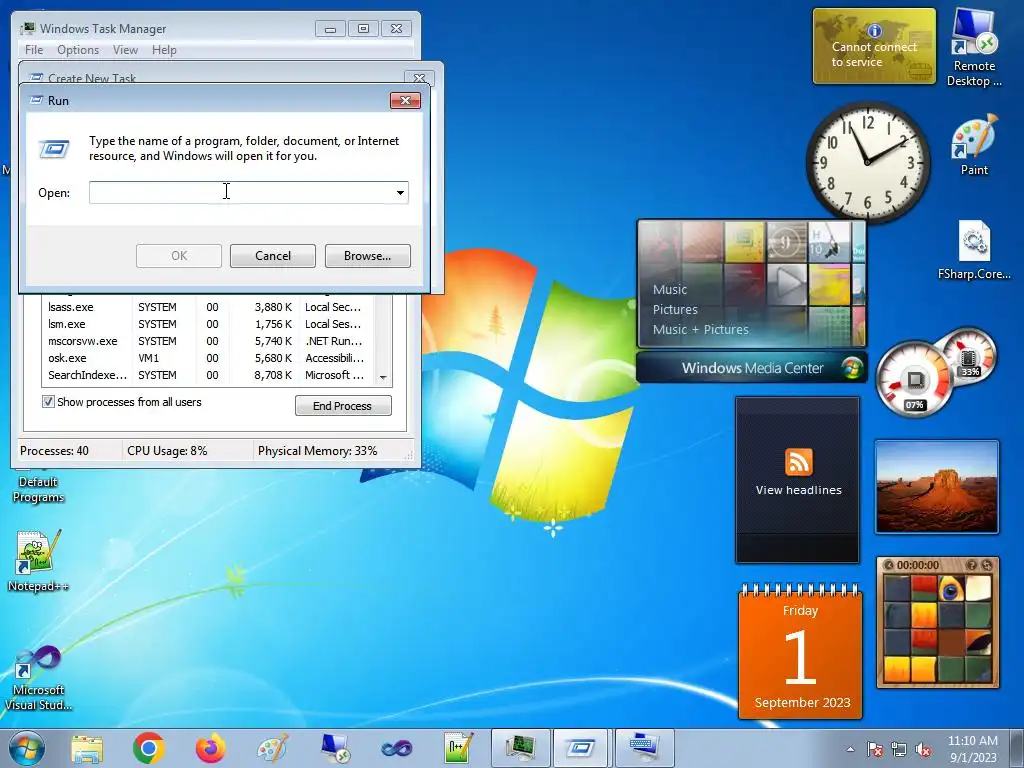
Task: Switch to Run dialog taskbar button
Action: [581, 748]
